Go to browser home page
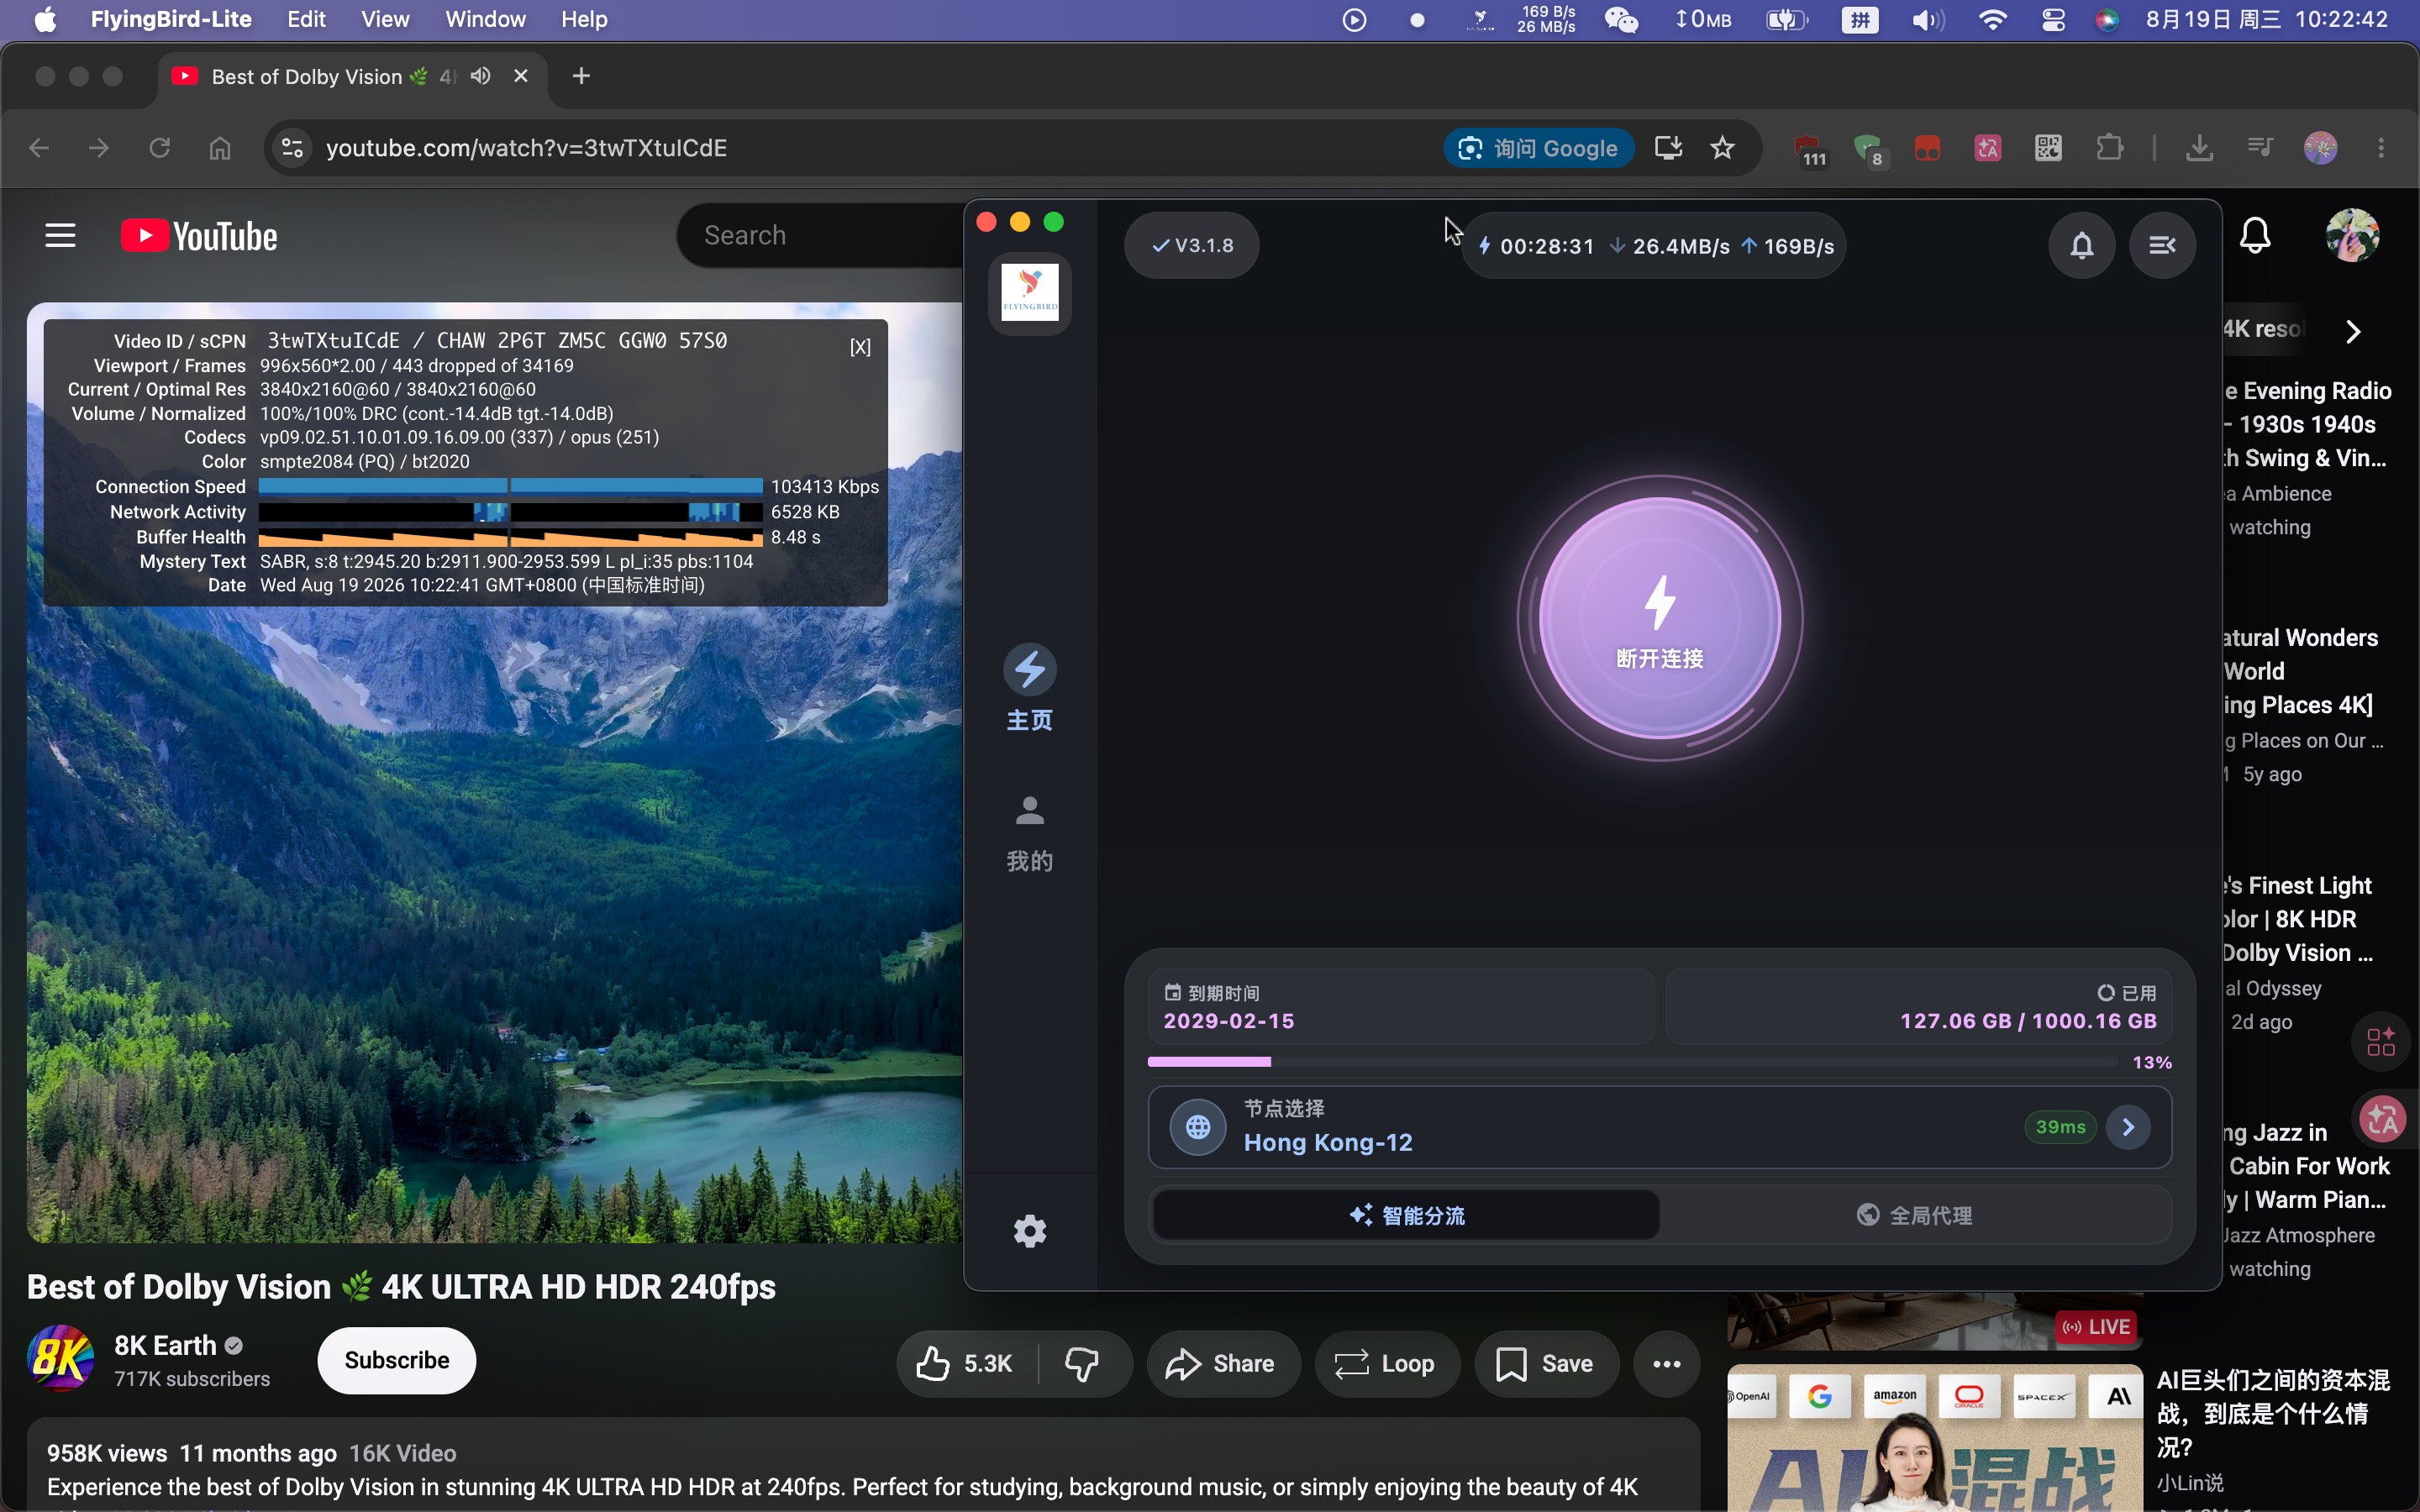2420x1512 pixels. click(x=220, y=148)
